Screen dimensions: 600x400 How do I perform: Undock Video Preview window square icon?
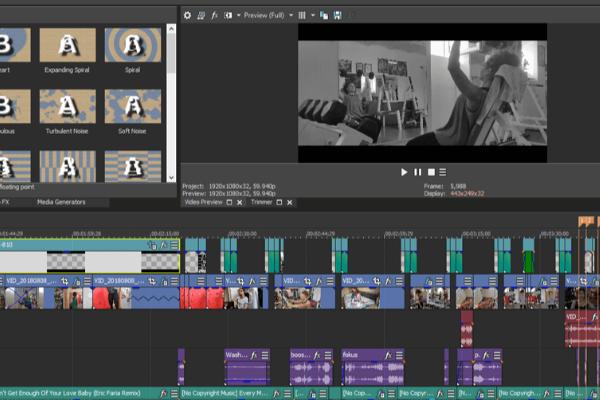[229, 202]
